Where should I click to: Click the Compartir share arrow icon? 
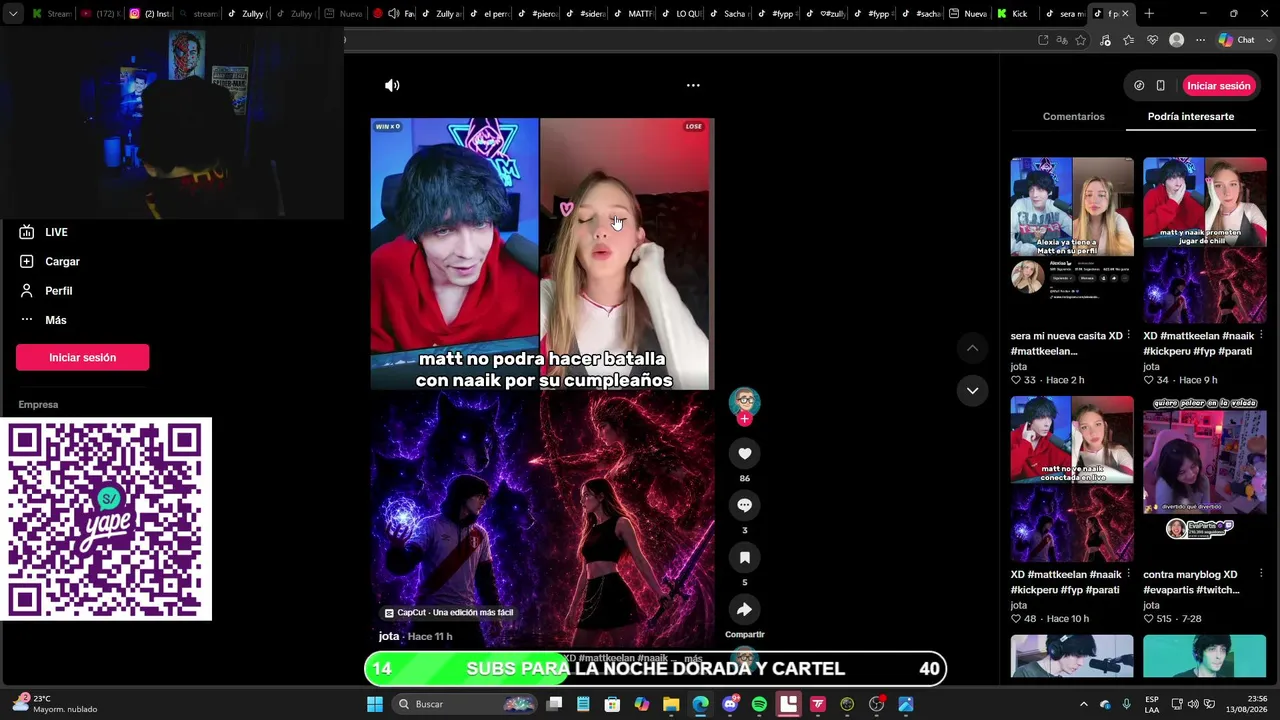pyautogui.click(x=744, y=609)
